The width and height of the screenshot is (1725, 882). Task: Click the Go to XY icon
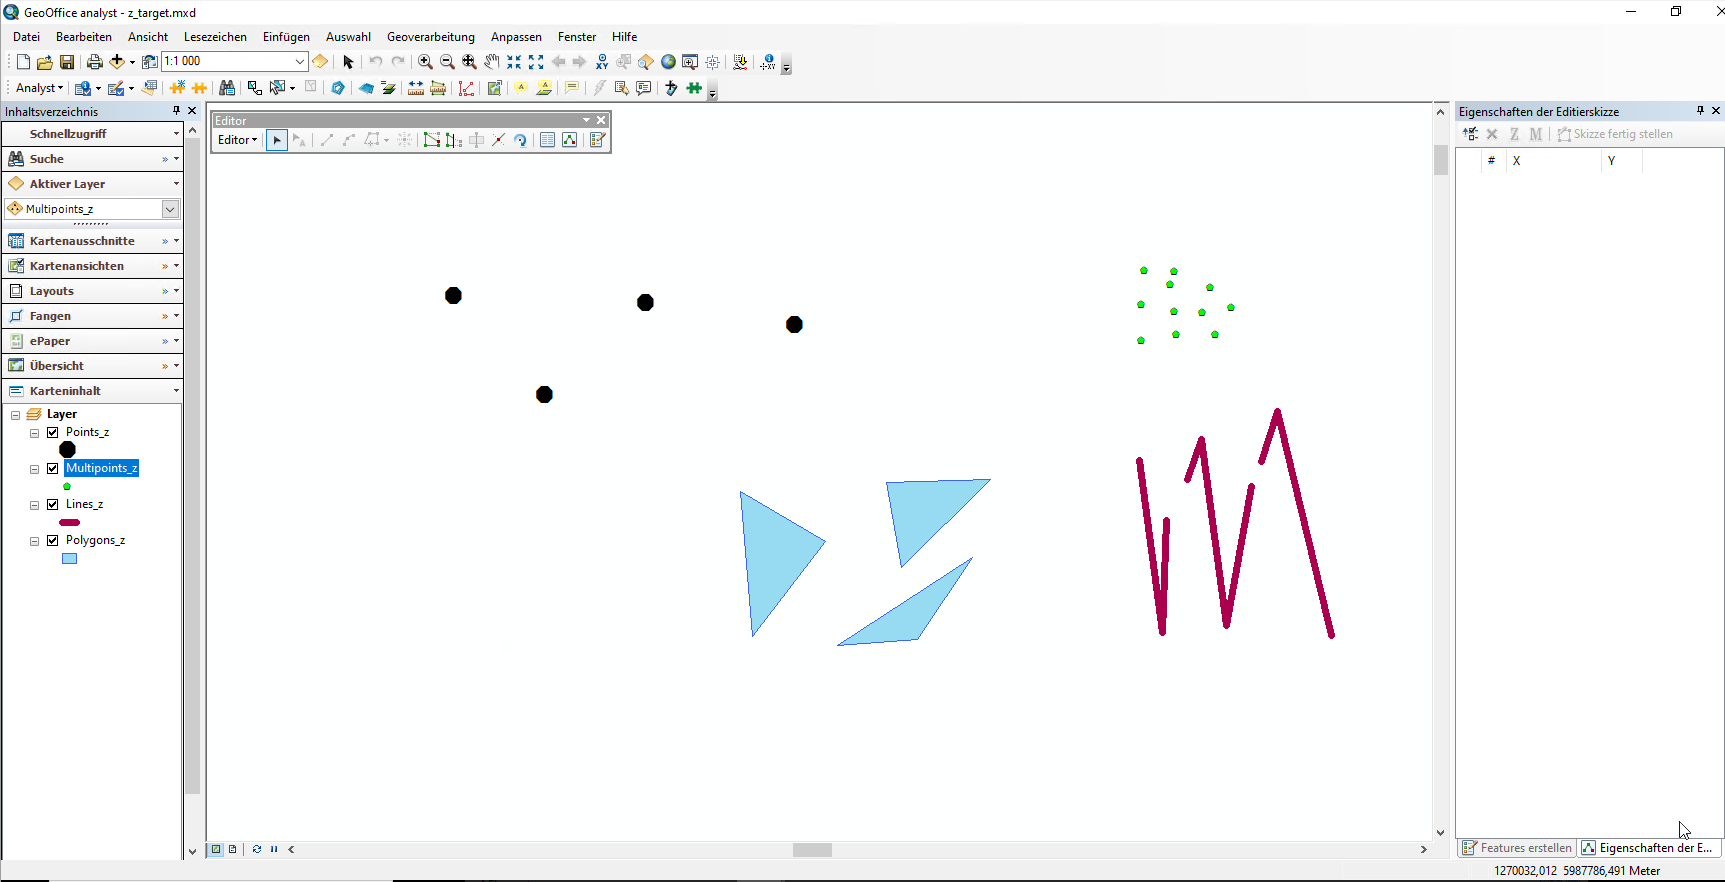click(602, 62)
